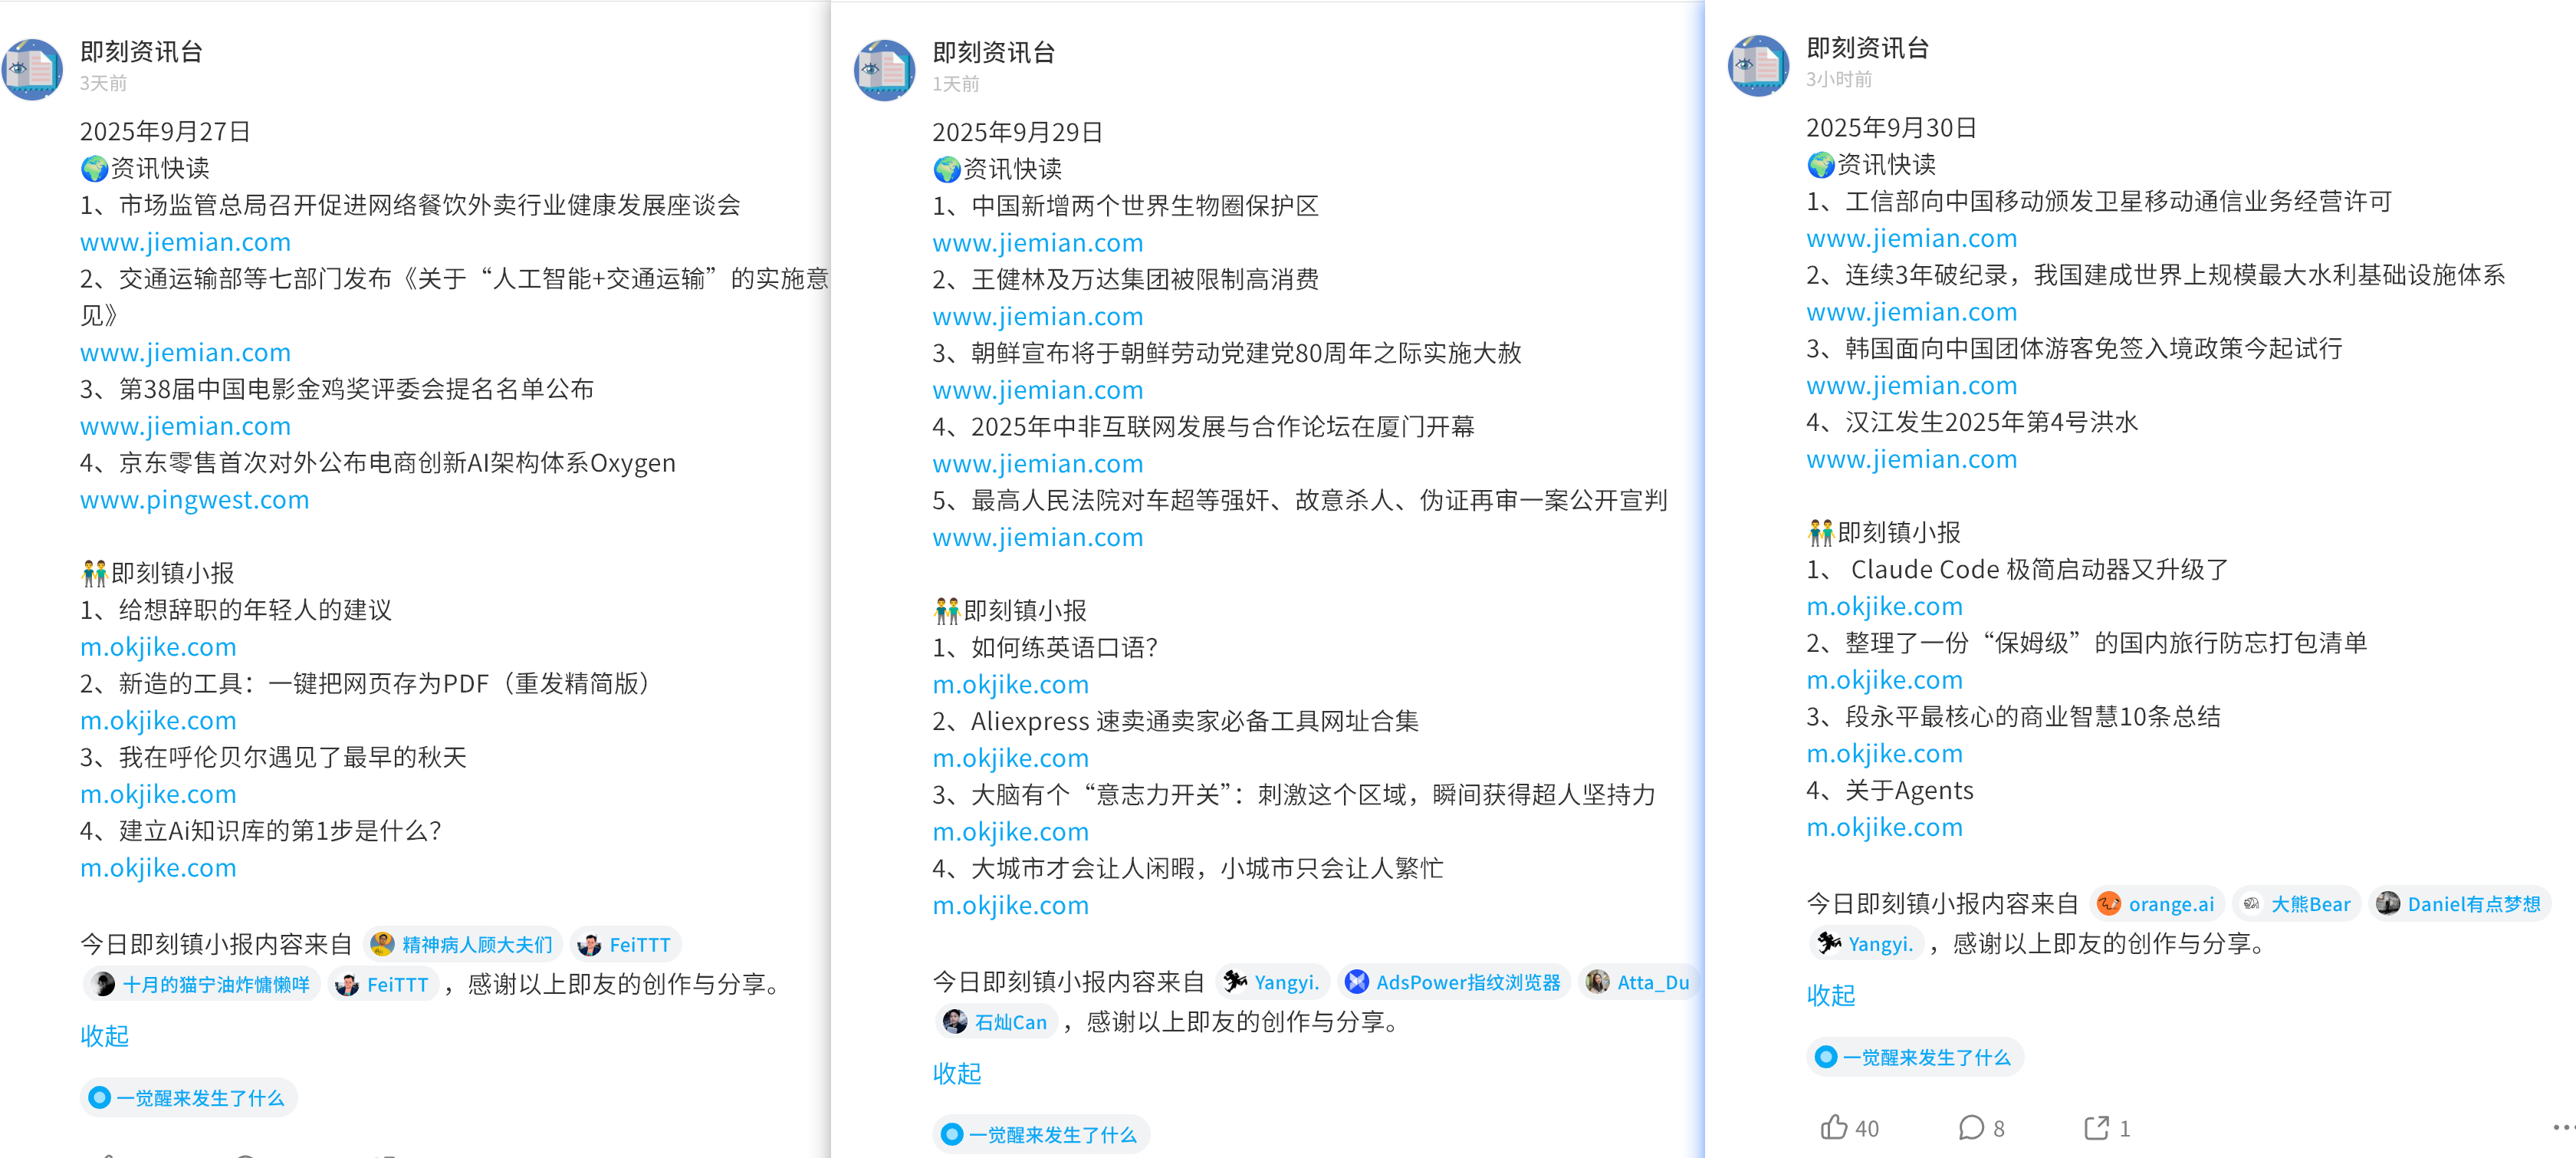Click the like thumbs-up icon
Screen dimensions: 2576x1158
click(x=1833, y=1127)
